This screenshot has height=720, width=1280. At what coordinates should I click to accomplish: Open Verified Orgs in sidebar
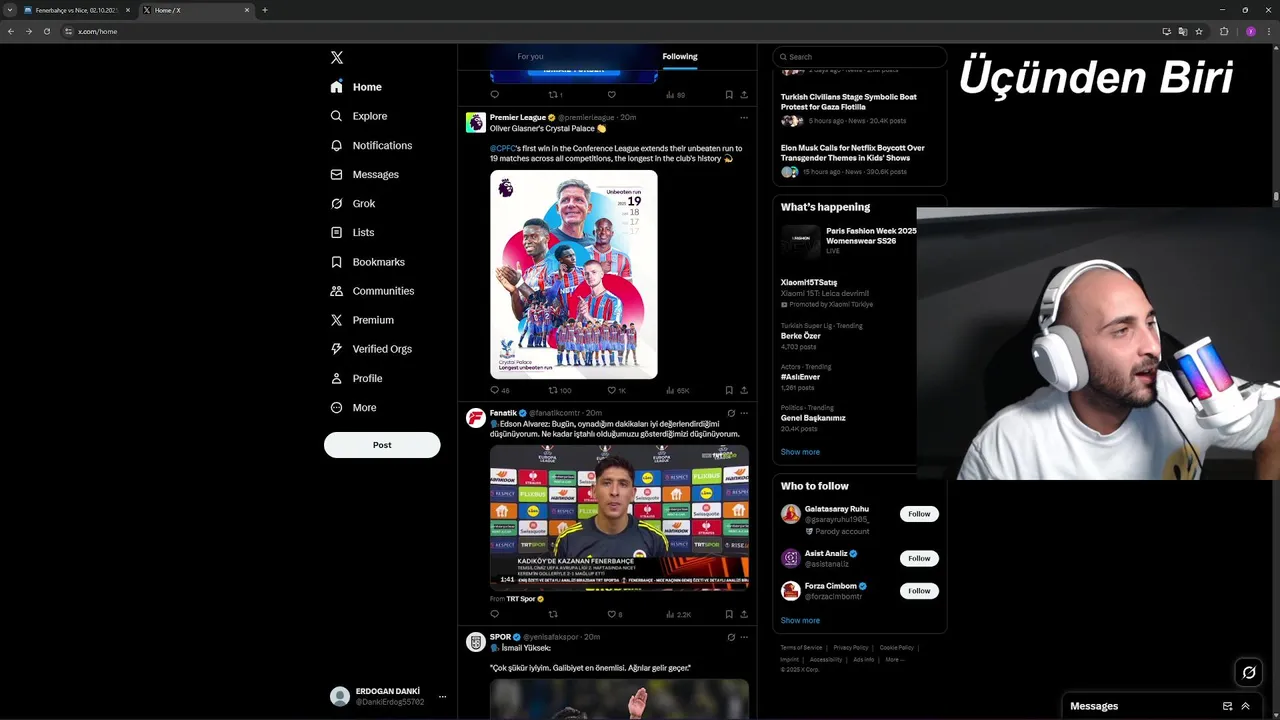tap(371, 349)
